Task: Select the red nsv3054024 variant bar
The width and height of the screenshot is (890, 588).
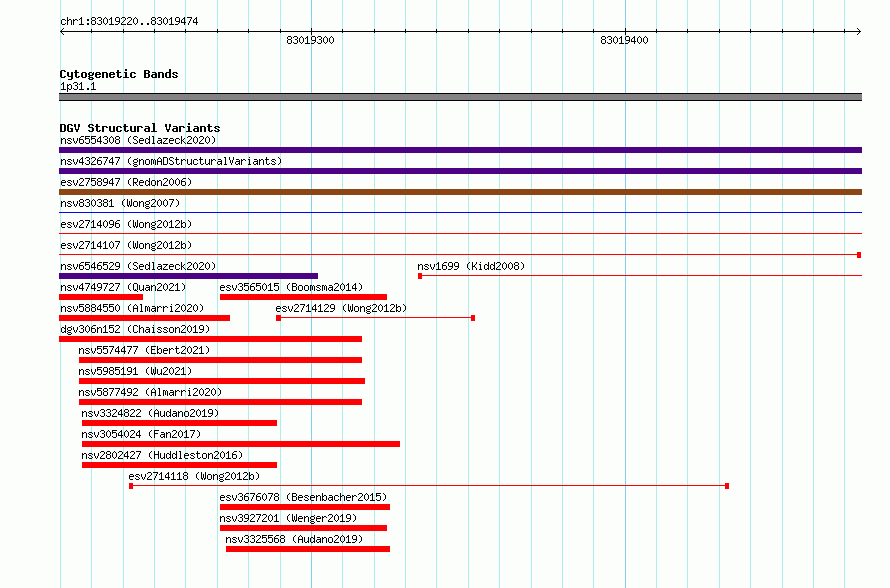Action: 241,444
